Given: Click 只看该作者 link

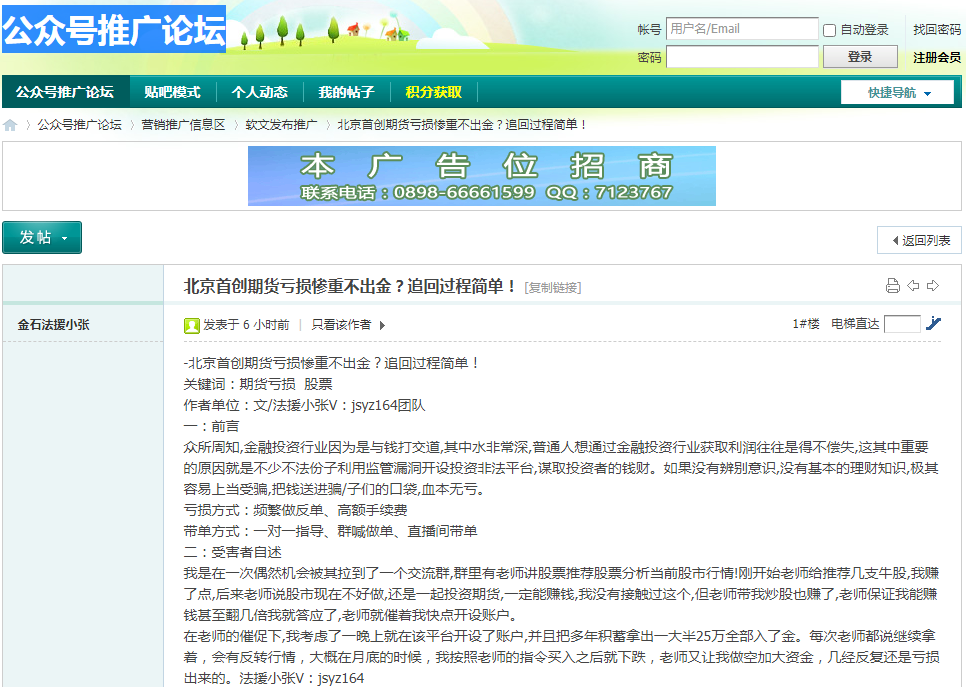Looking at the screenshot, I should pos(341,325).
